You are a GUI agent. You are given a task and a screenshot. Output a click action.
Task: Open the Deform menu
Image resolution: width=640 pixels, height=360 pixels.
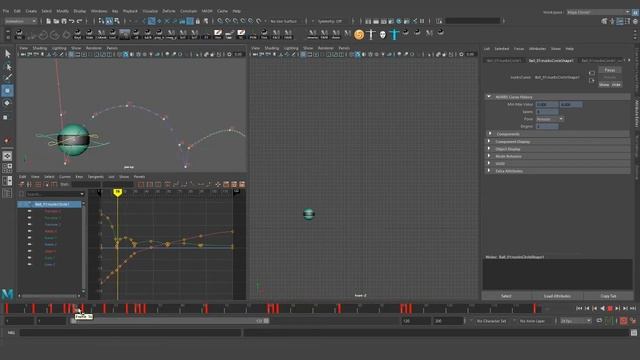point(169,11)
